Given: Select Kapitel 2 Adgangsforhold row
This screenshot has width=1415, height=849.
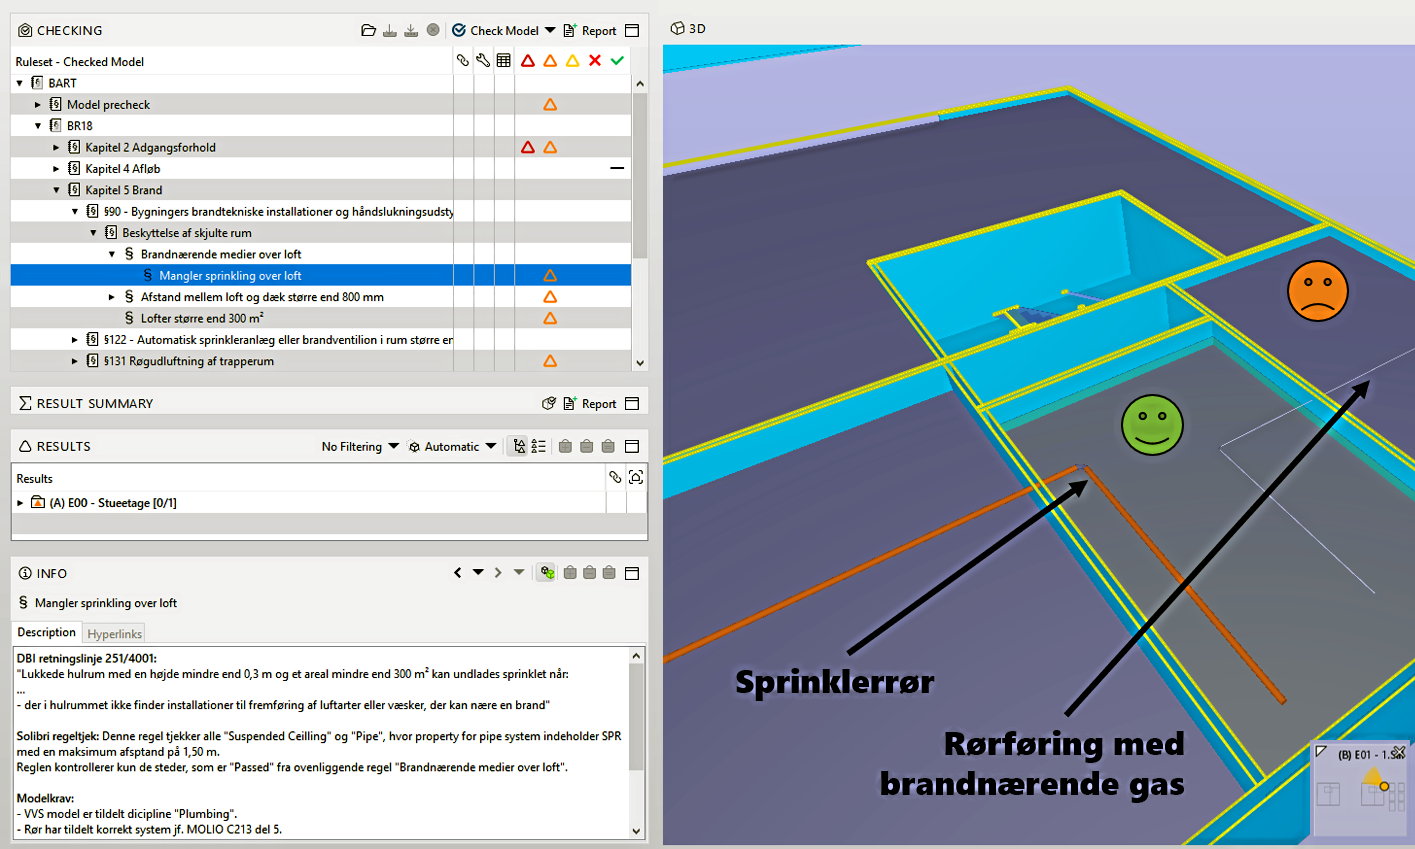Looking at the screenshot, I should click(x=321, y=147).
